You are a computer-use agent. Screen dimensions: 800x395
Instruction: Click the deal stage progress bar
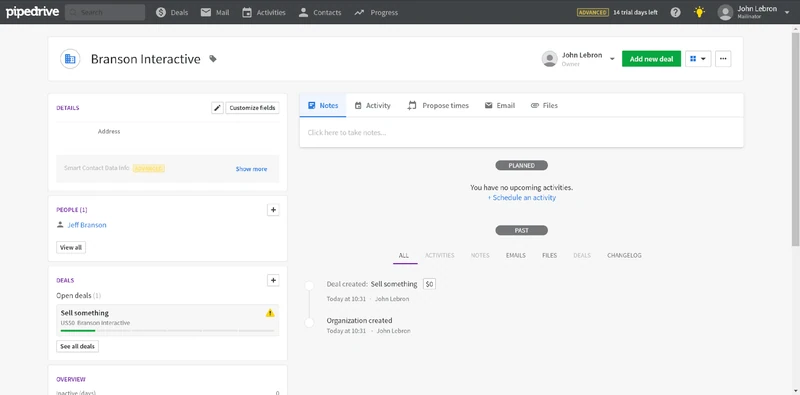coord(167,331)
